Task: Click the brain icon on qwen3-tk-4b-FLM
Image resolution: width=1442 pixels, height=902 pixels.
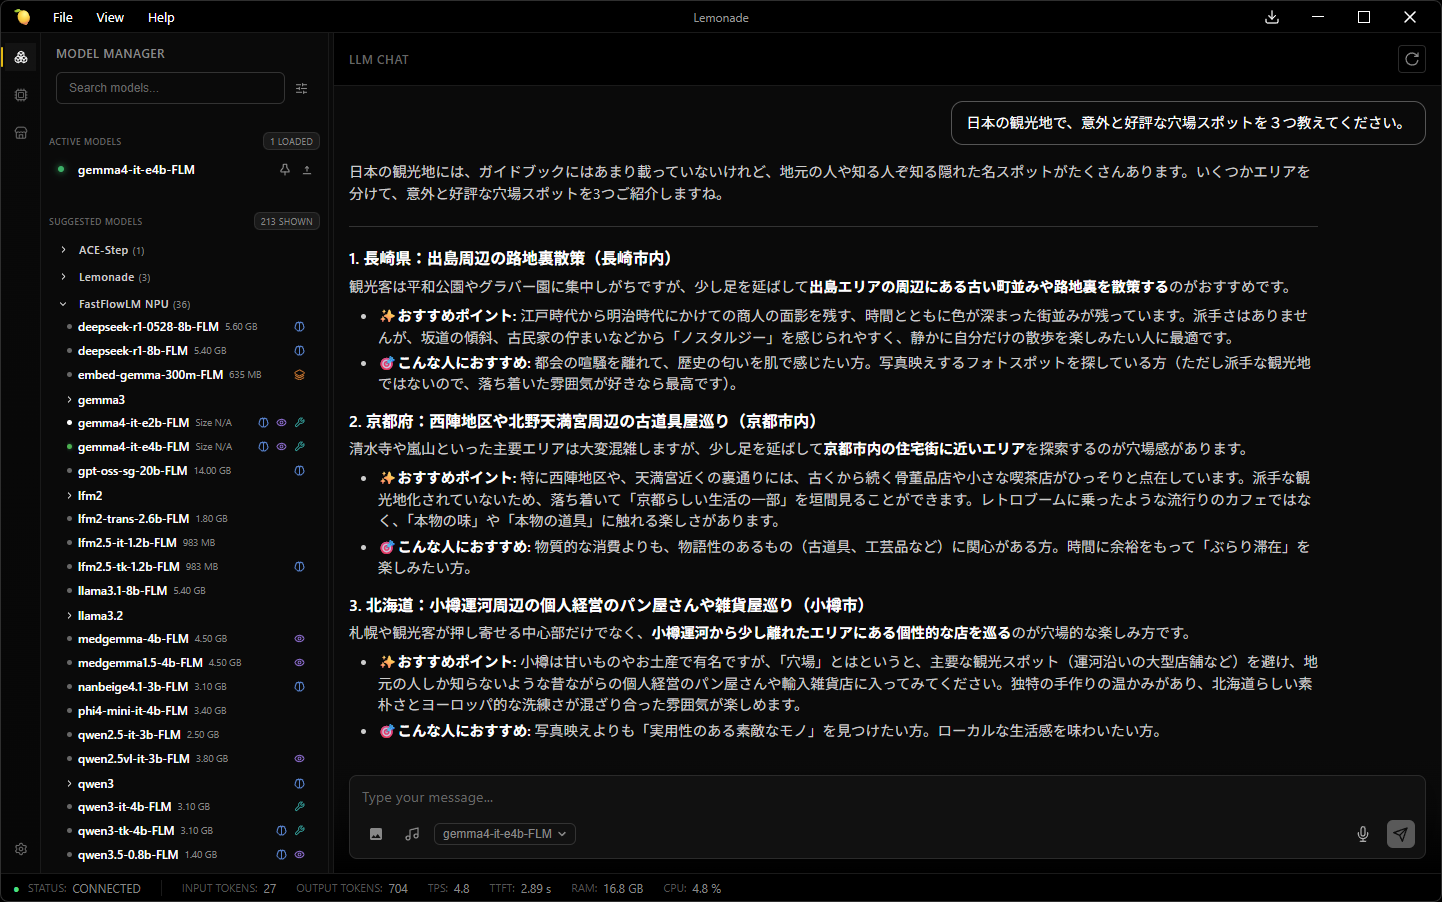Action: coord(281,831)
